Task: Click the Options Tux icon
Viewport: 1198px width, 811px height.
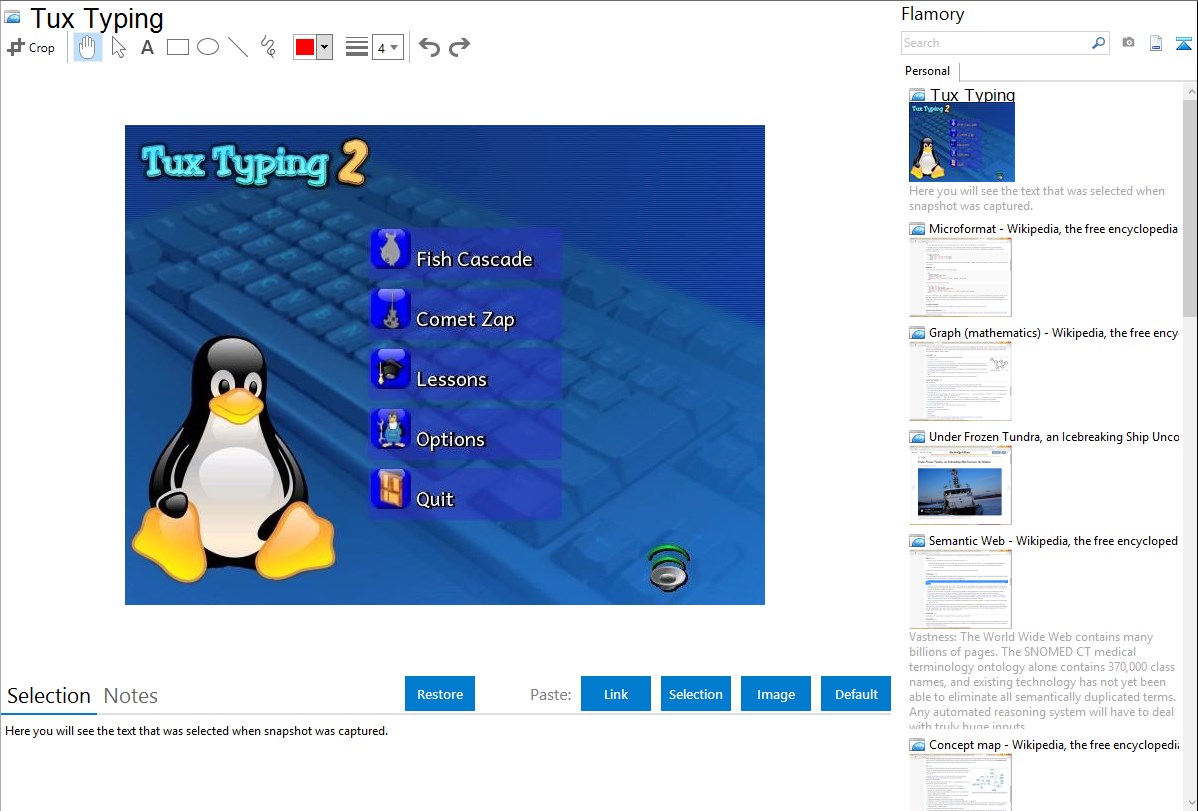Action: click(391, 429)
